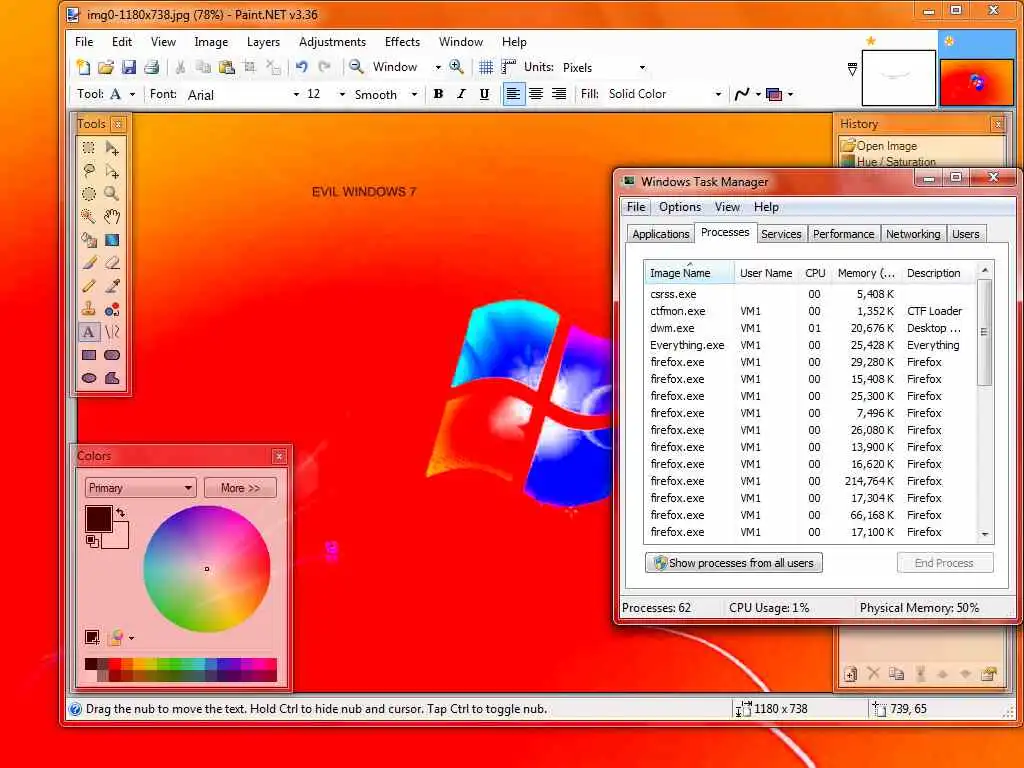1024x768 pixels.
Task: Click the Save floppy disk icon
Action: tap(129, 67)
